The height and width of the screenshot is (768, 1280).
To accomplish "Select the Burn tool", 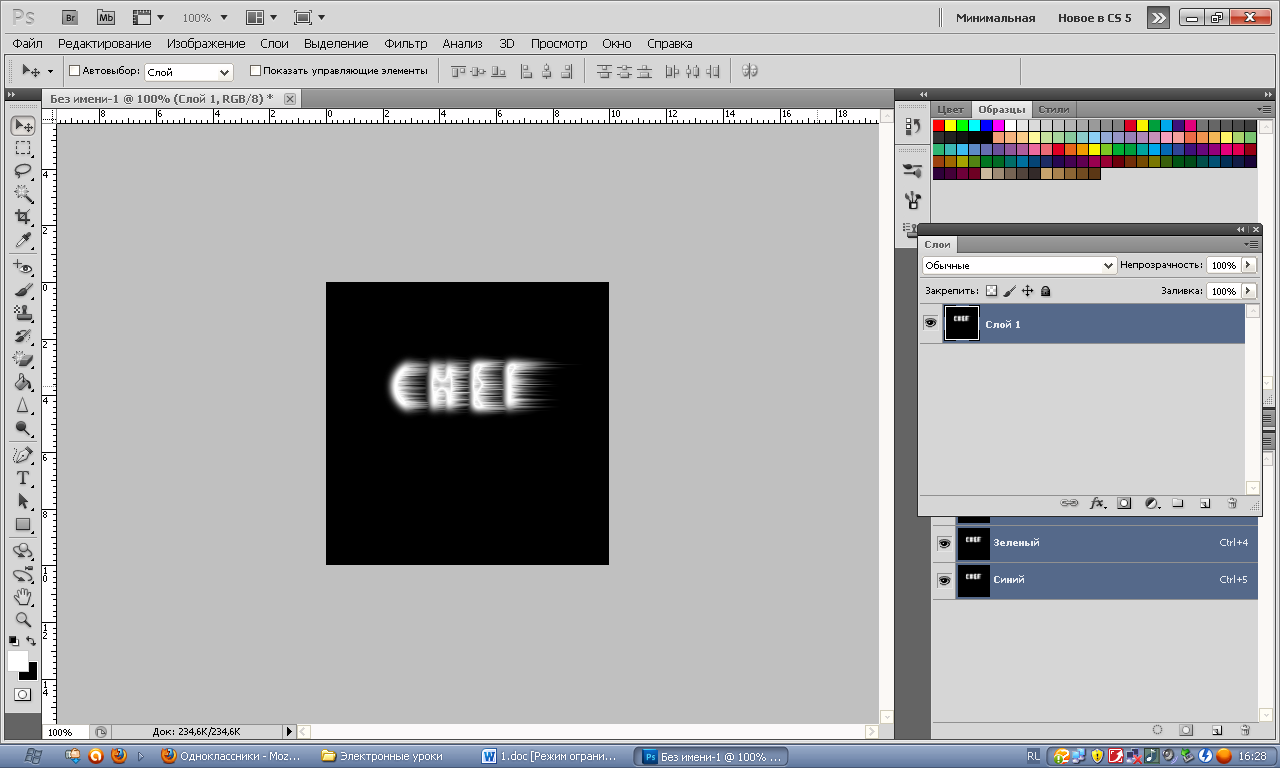I will 23,429.
